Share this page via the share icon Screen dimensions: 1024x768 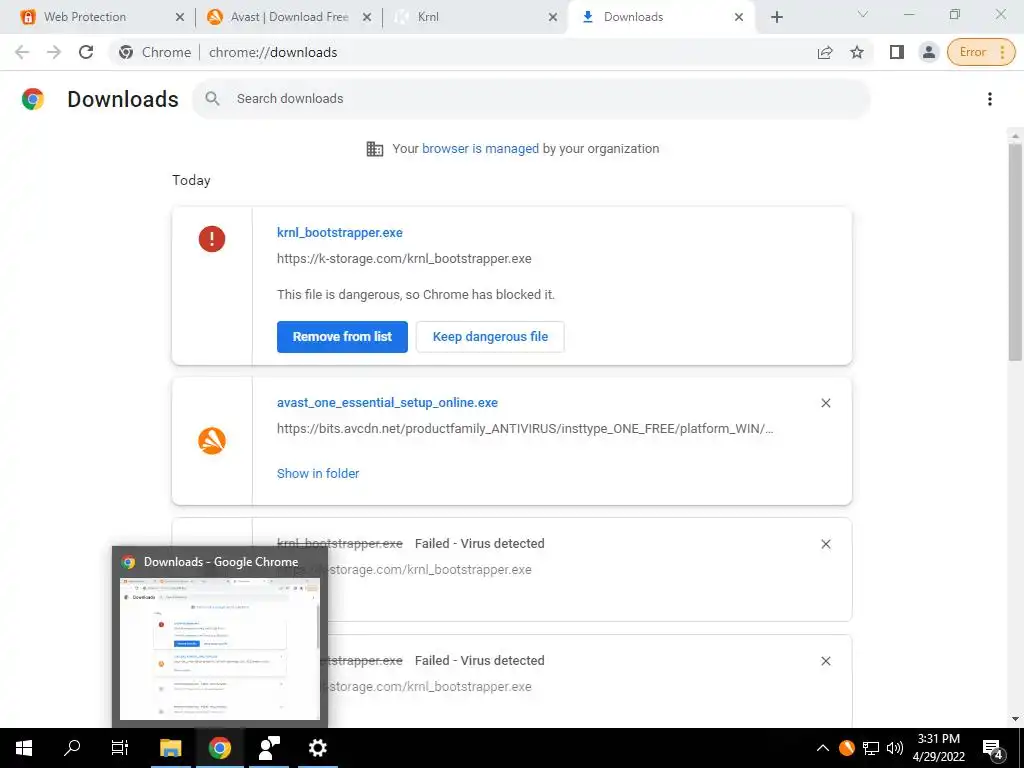click(825, 52)
